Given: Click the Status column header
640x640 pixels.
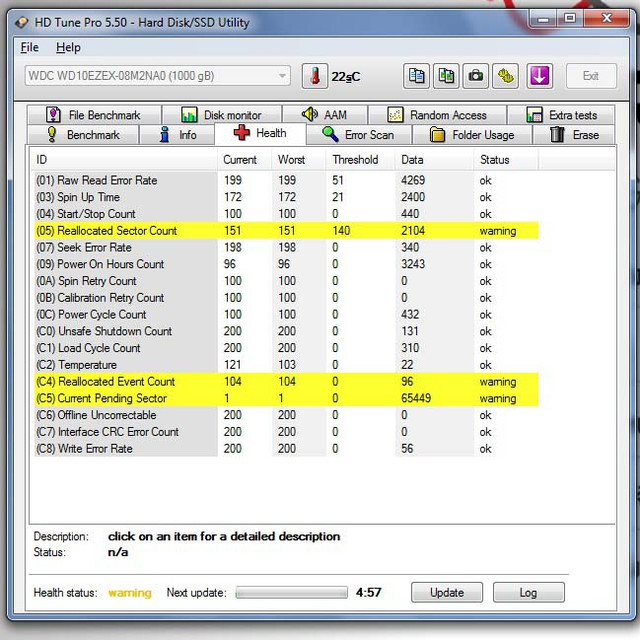Looking at the screenshot, I should (x=506, y=160).
